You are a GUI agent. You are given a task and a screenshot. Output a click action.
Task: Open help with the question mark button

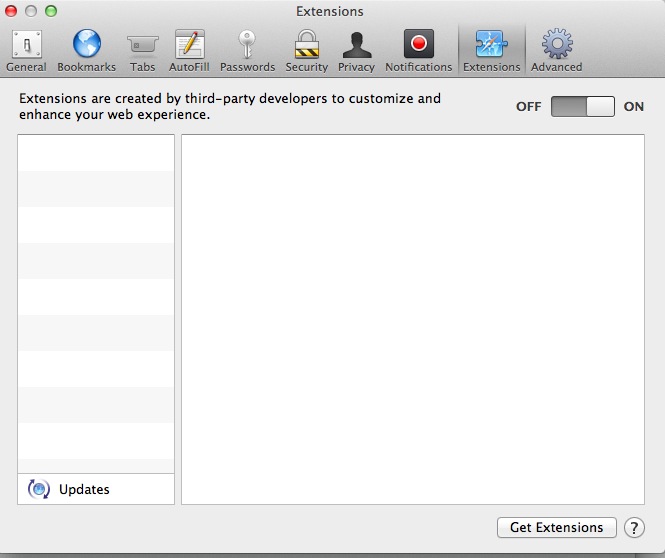[x=634, y=528]
